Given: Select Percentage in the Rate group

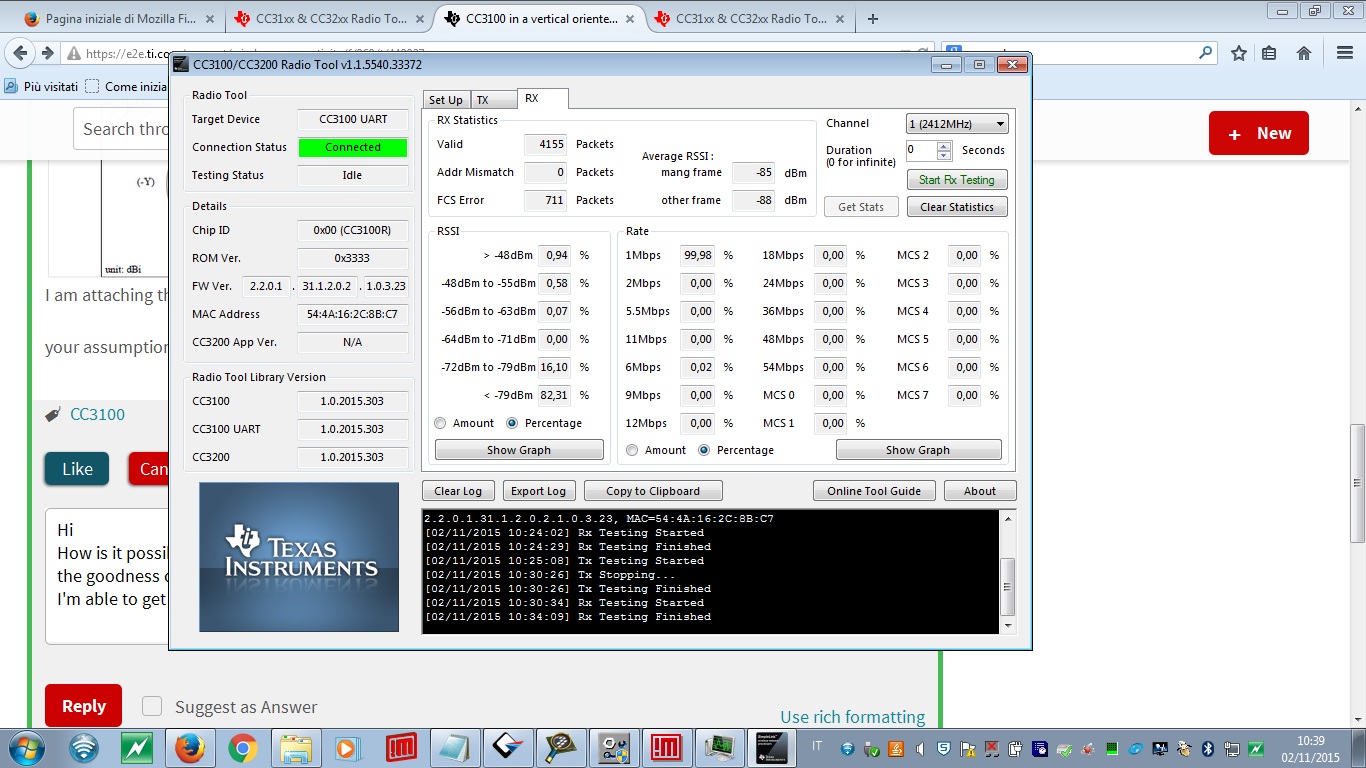Looking at the screenshot, I should pos(704,450).
